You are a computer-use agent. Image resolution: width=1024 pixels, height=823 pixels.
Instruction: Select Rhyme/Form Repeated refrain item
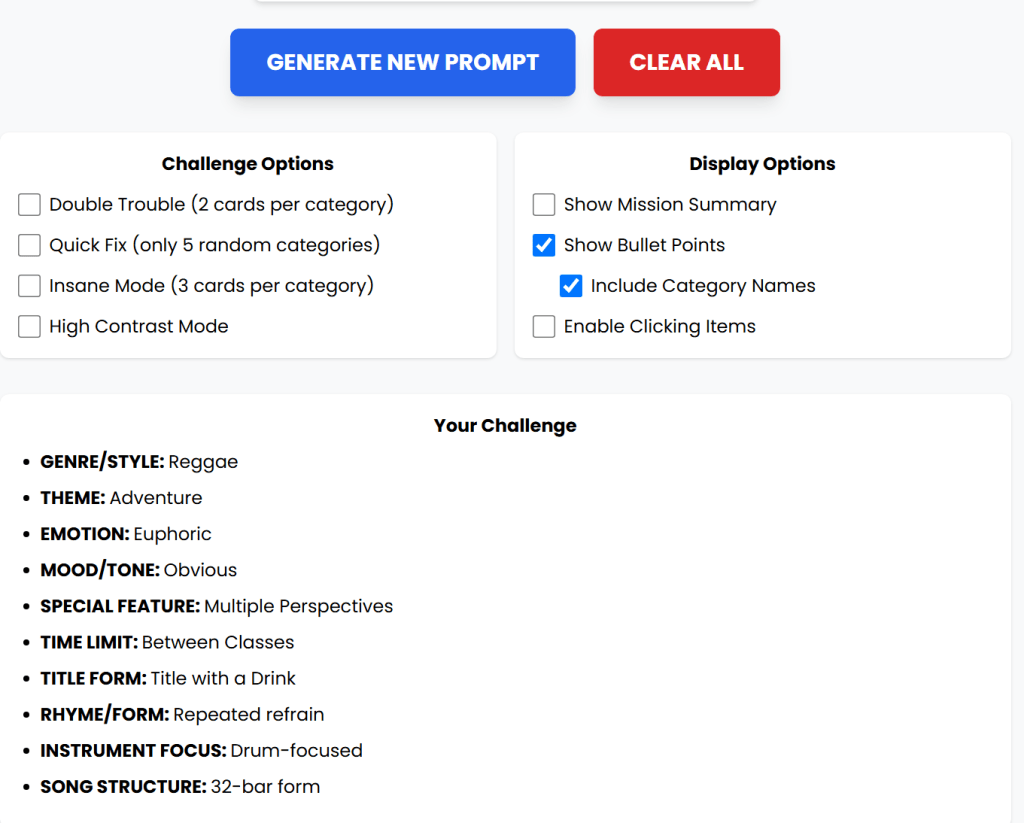(x=182, y=714)
